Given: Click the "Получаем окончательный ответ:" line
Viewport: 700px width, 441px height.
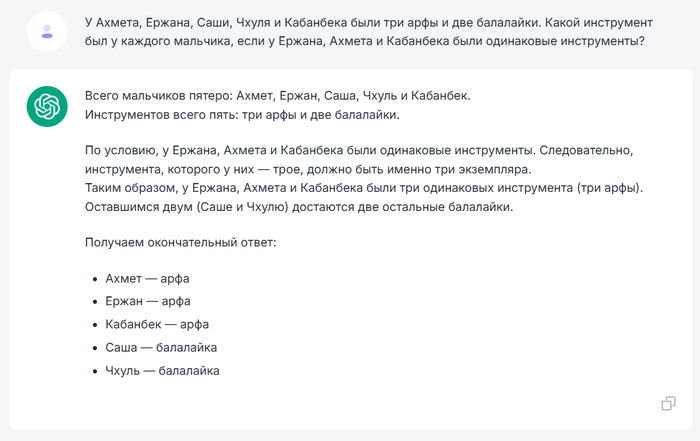Looking at the screenshot, I should click(187, 244).
